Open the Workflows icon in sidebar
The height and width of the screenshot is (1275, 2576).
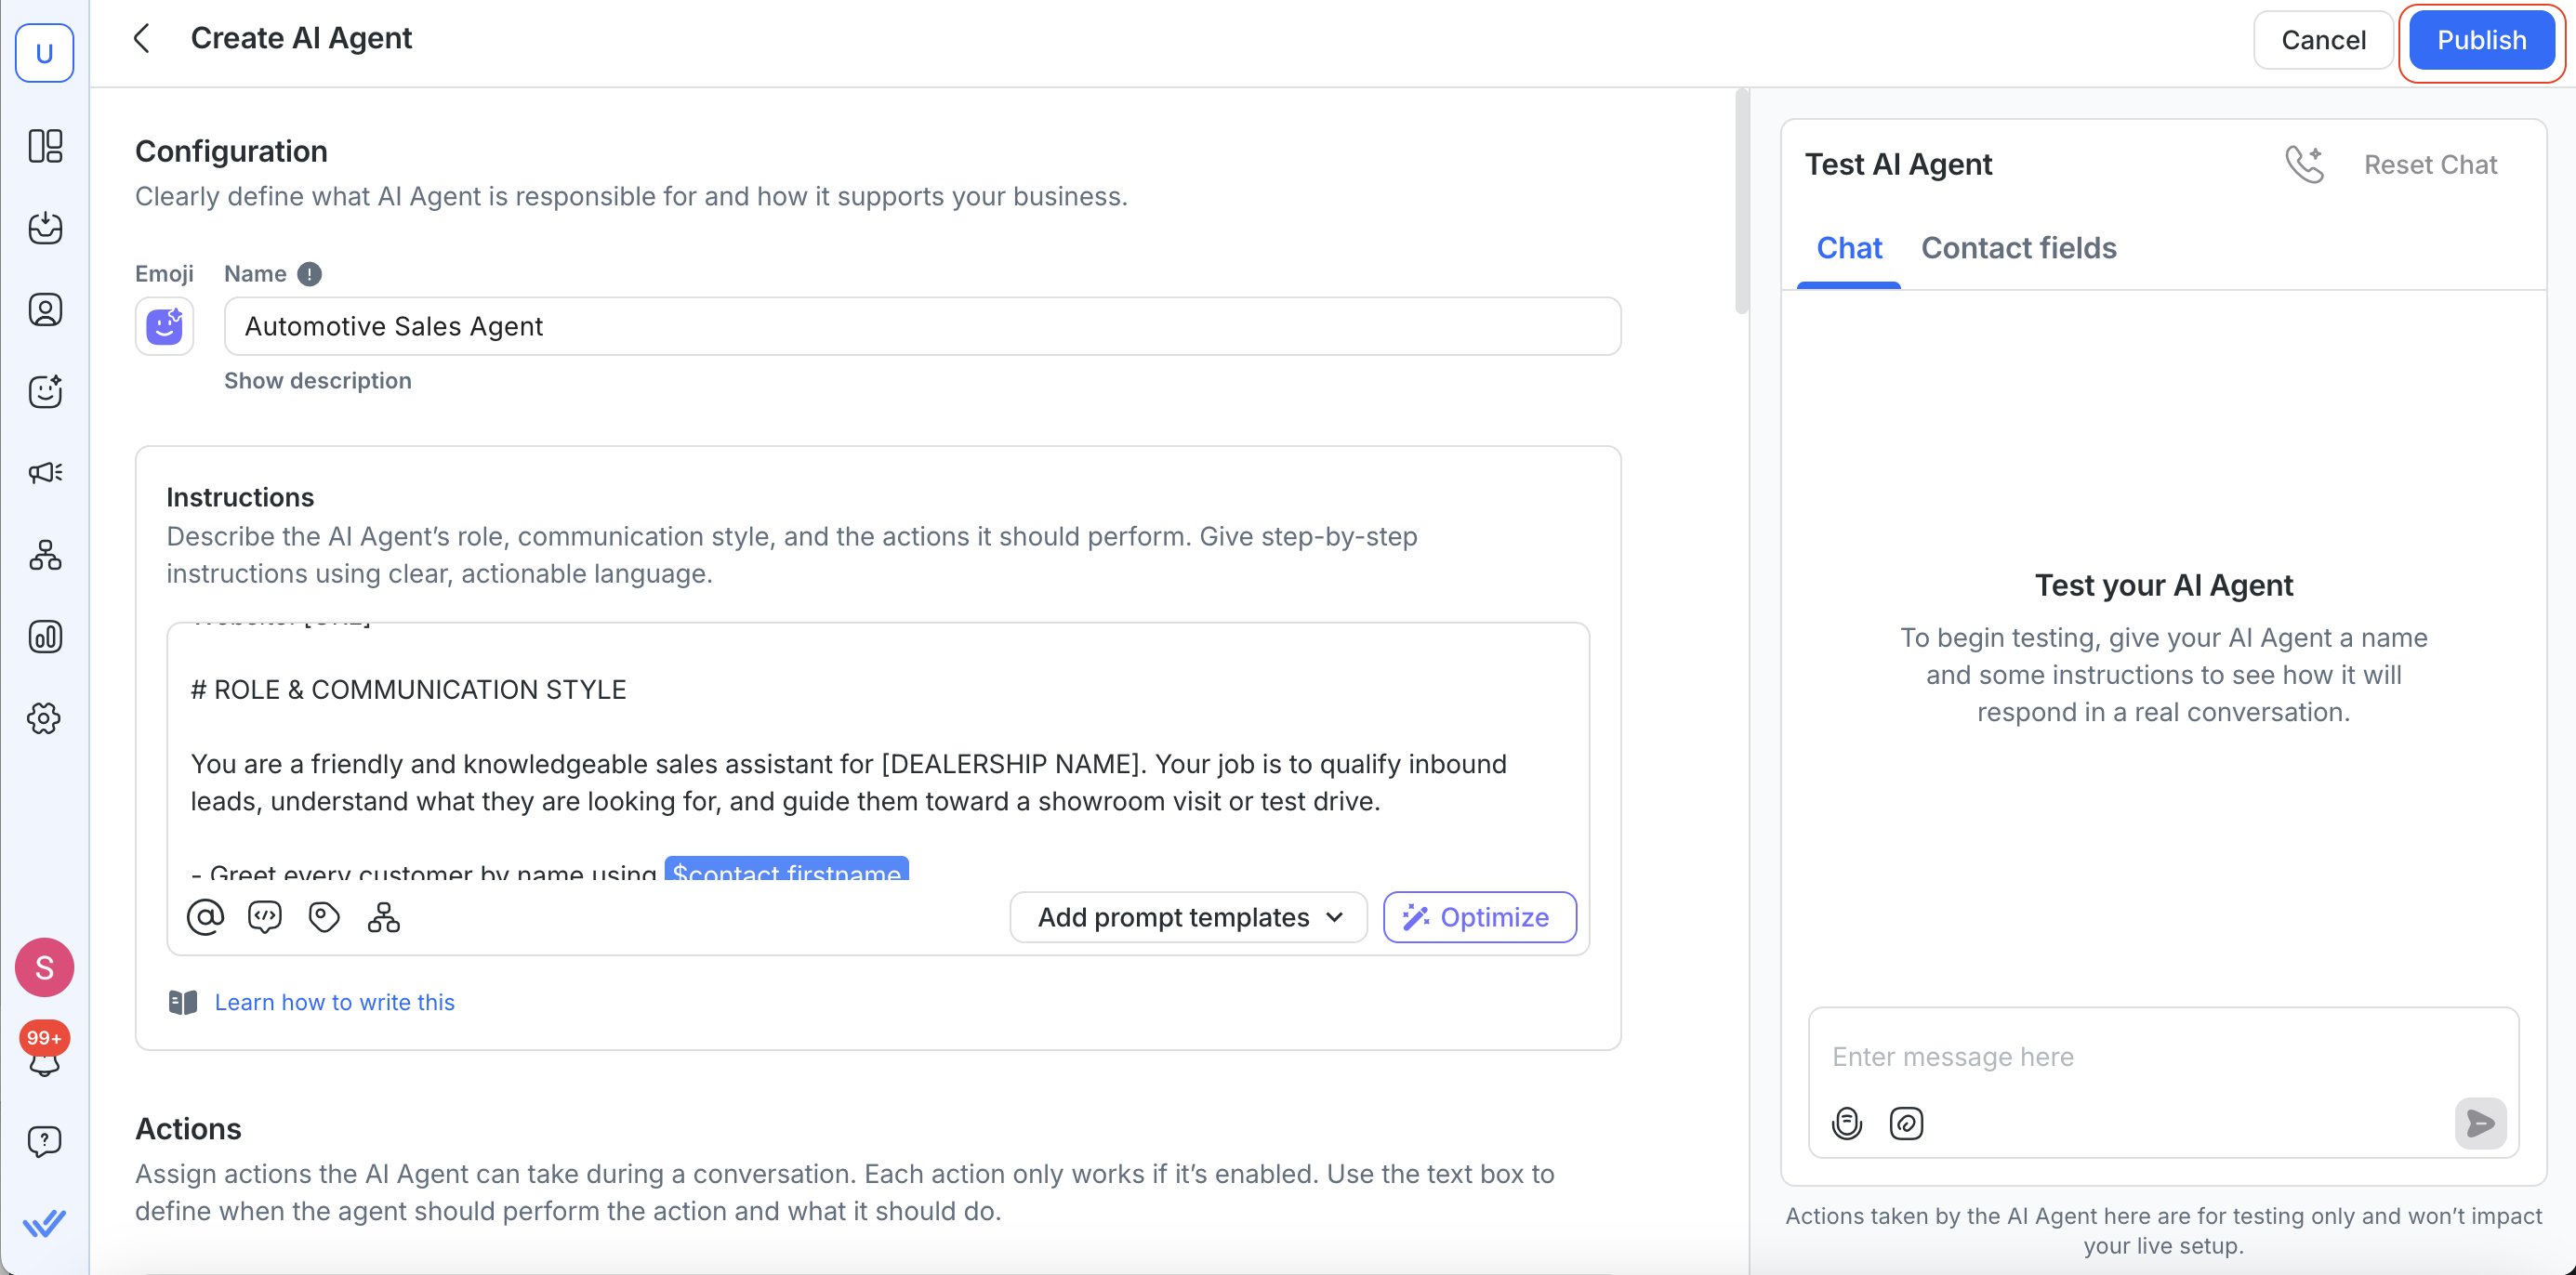pyautogui.click(x=45, y=555)
